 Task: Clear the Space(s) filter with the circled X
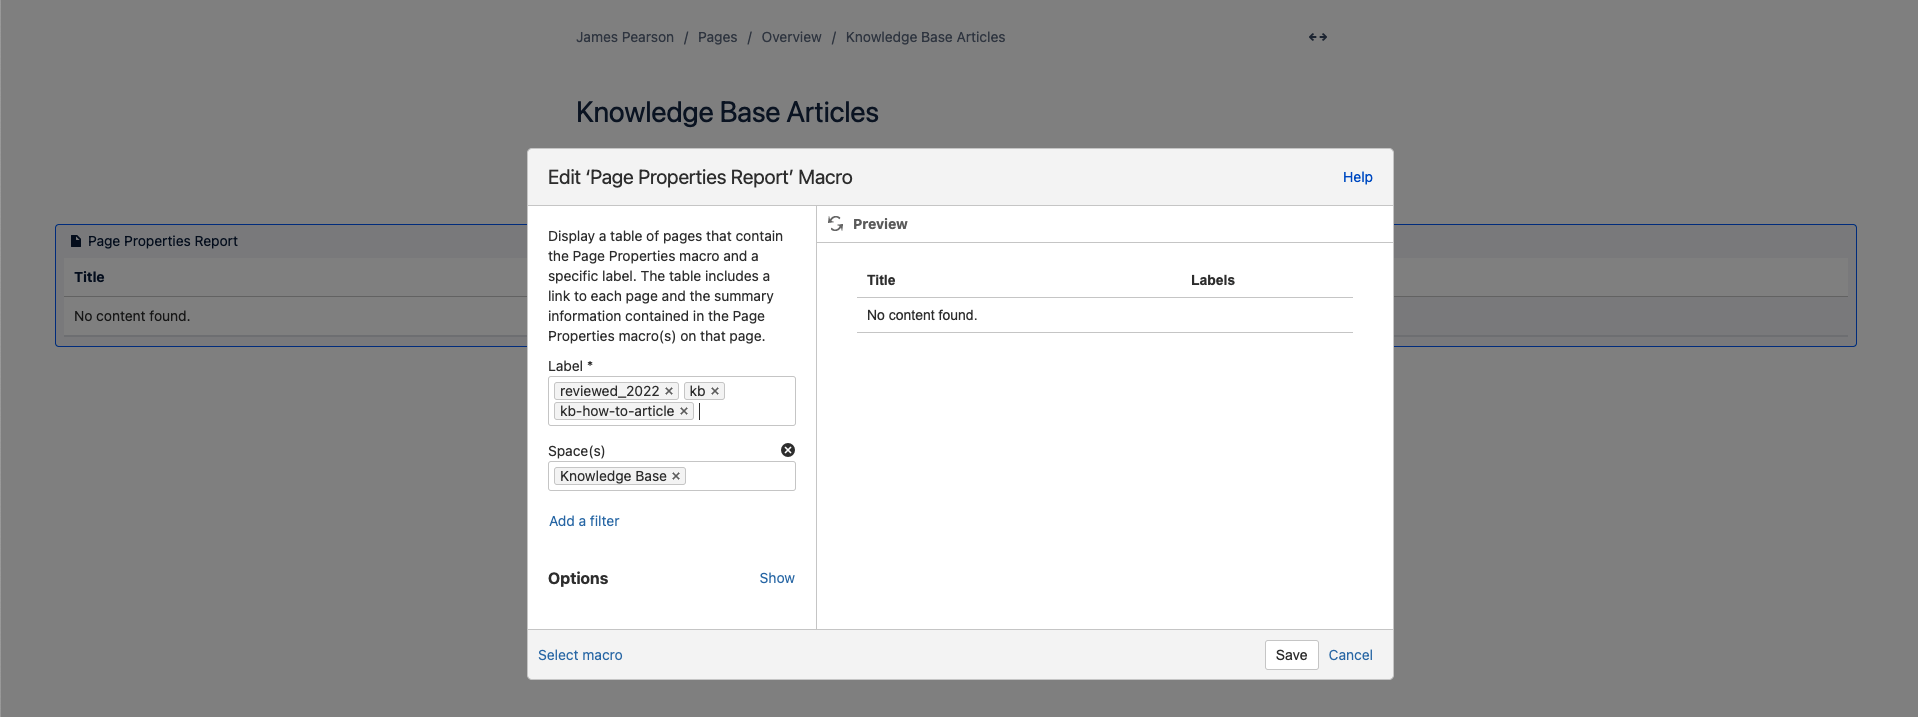point(788,450)
